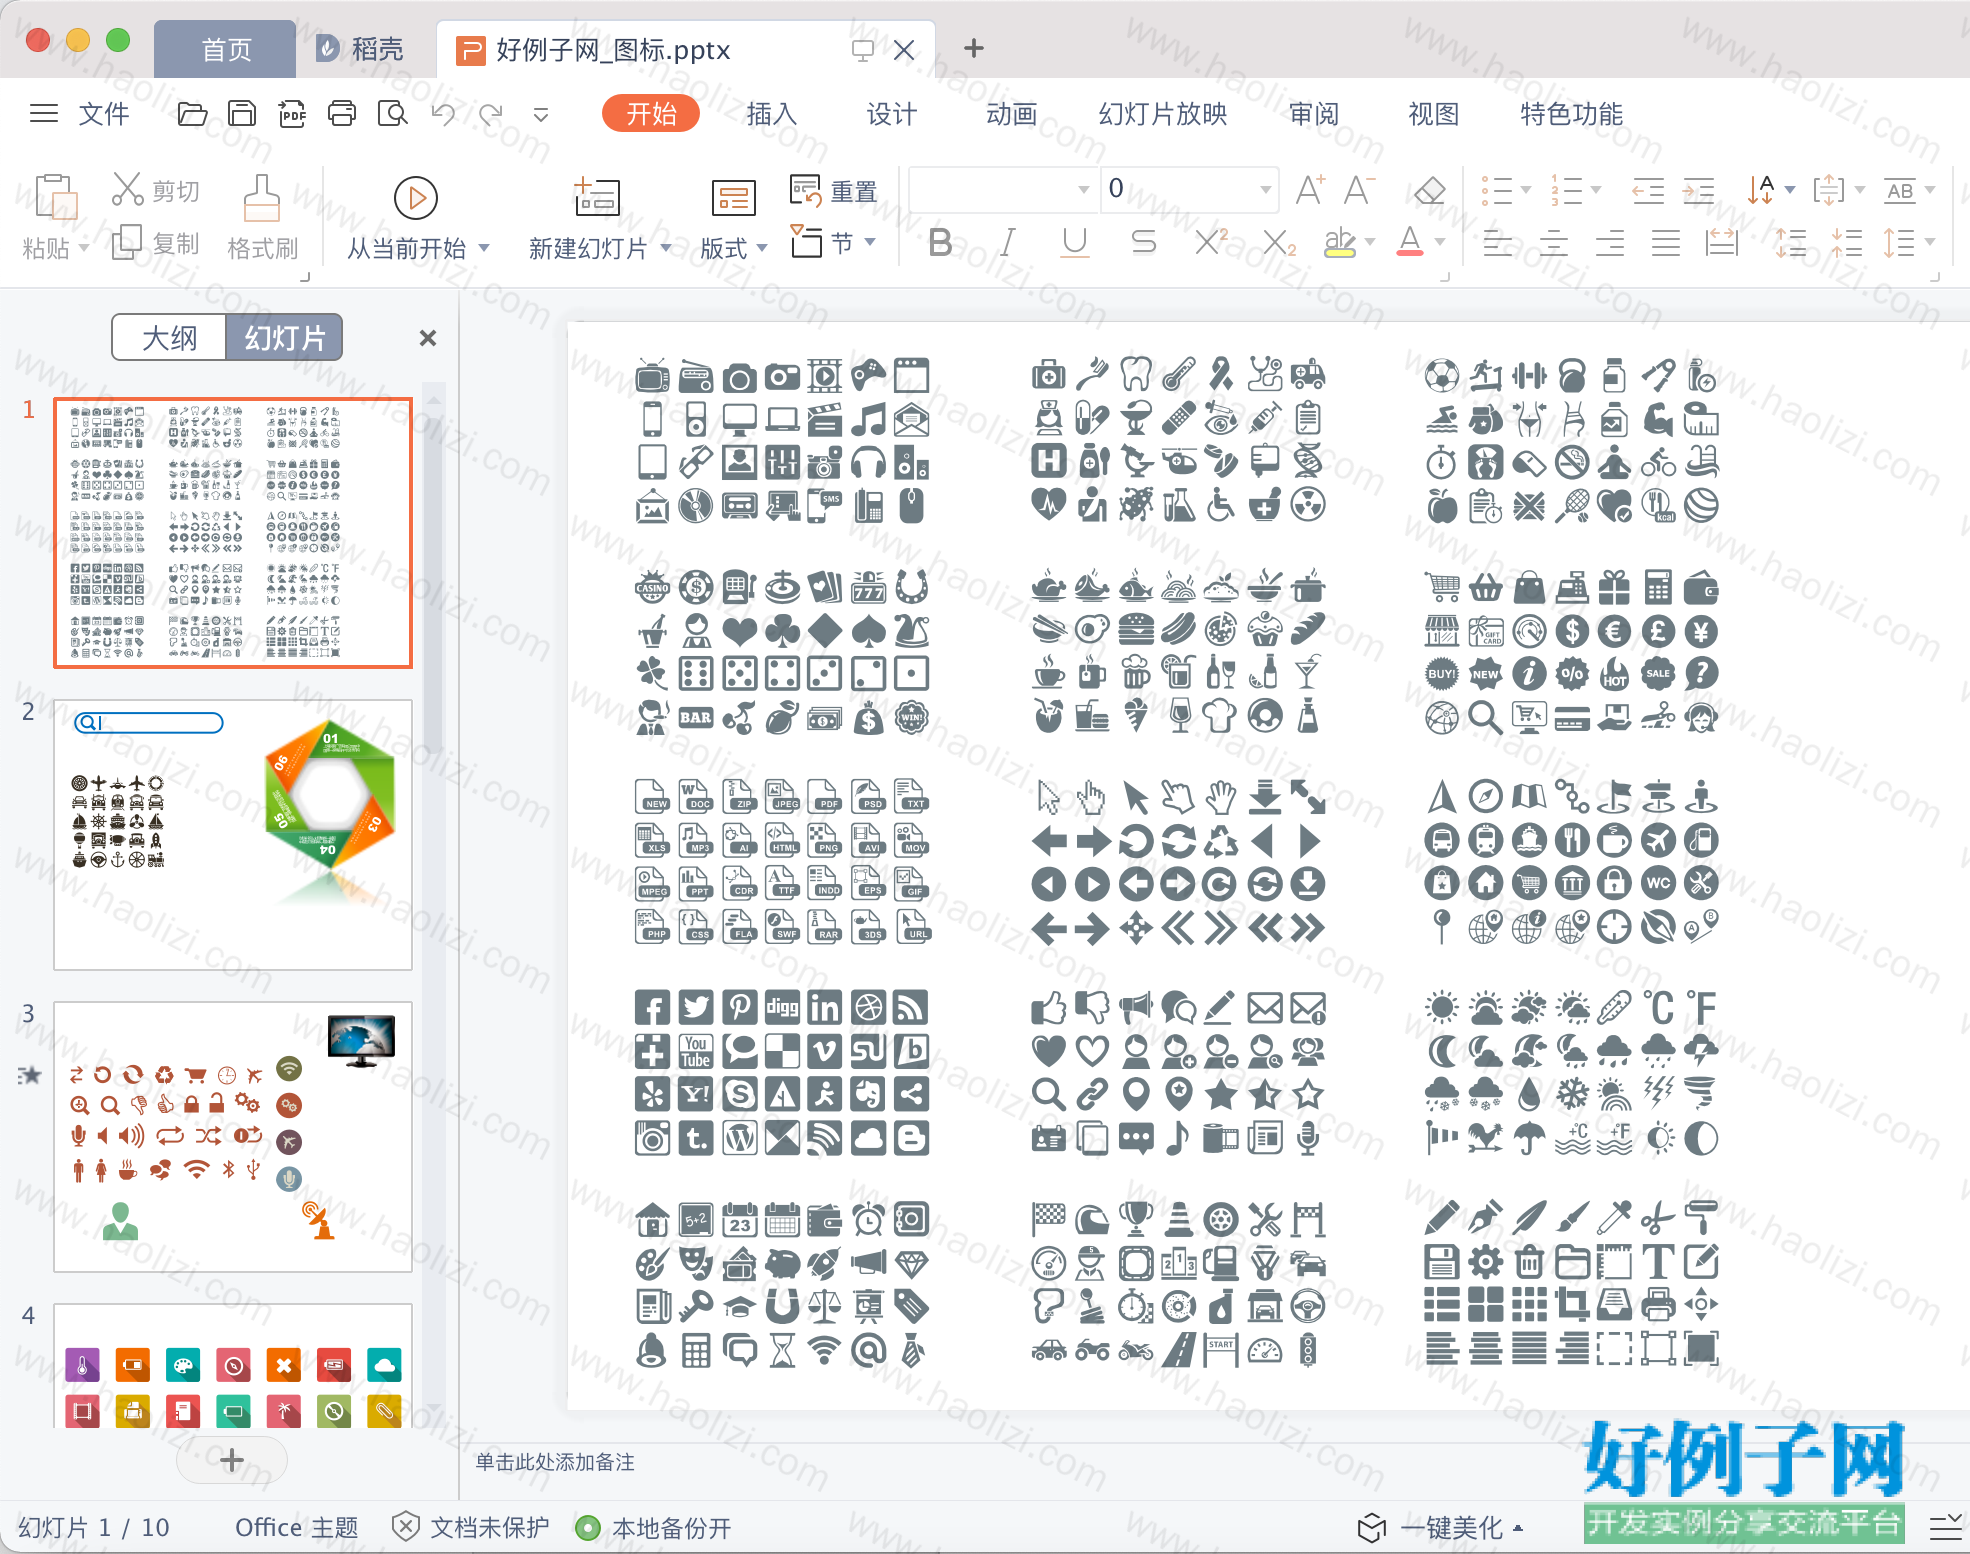Open the font name combo box
This screenshot has height=1554, width=1970.
pyautogui.click(x=1002, y=188)
